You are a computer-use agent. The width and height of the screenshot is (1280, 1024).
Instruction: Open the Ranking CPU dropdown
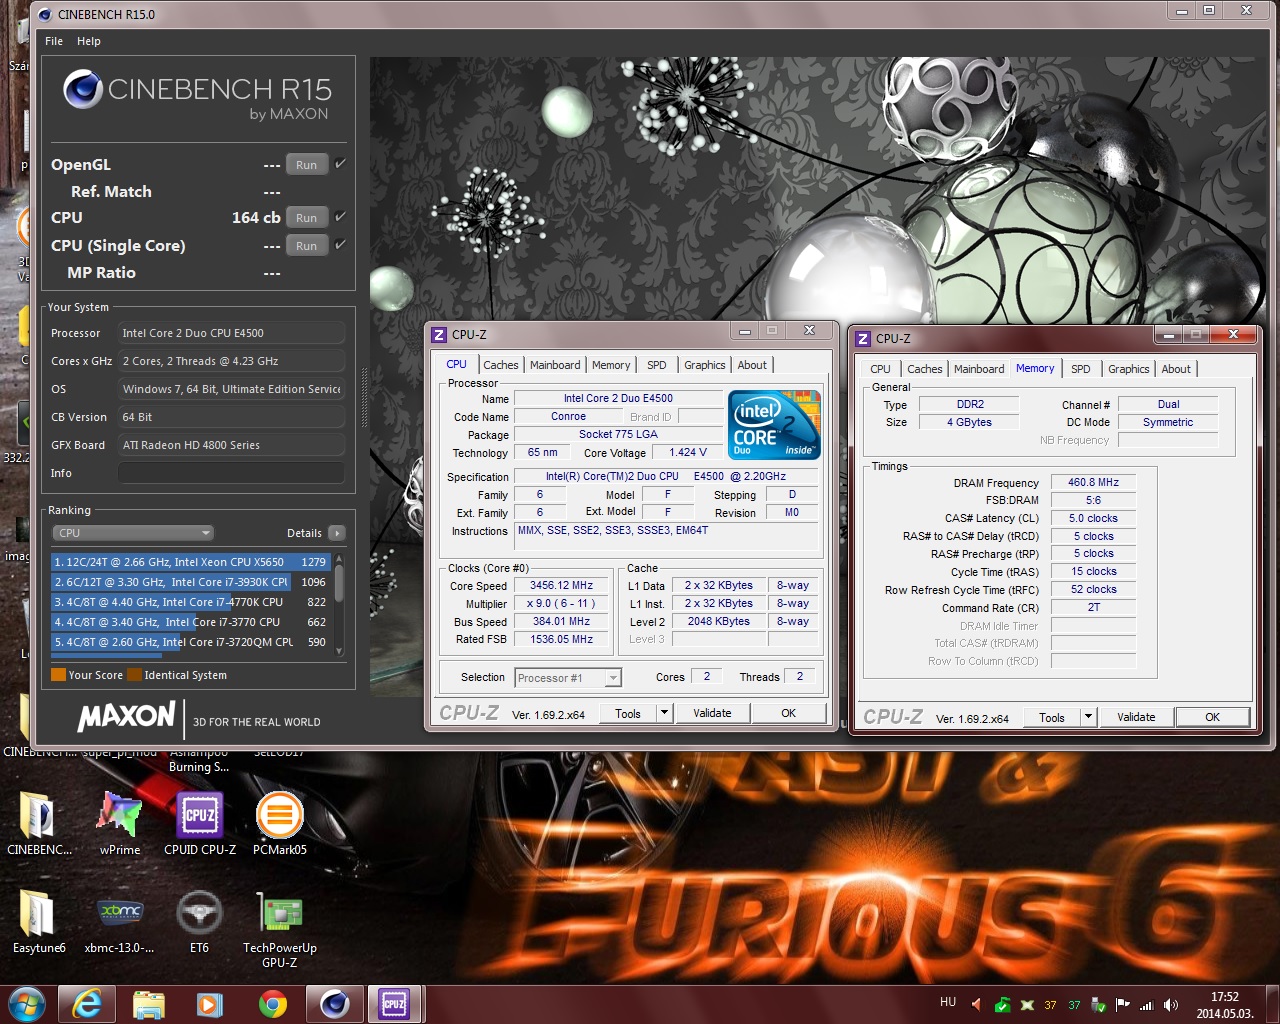click(x=133, y=533)
